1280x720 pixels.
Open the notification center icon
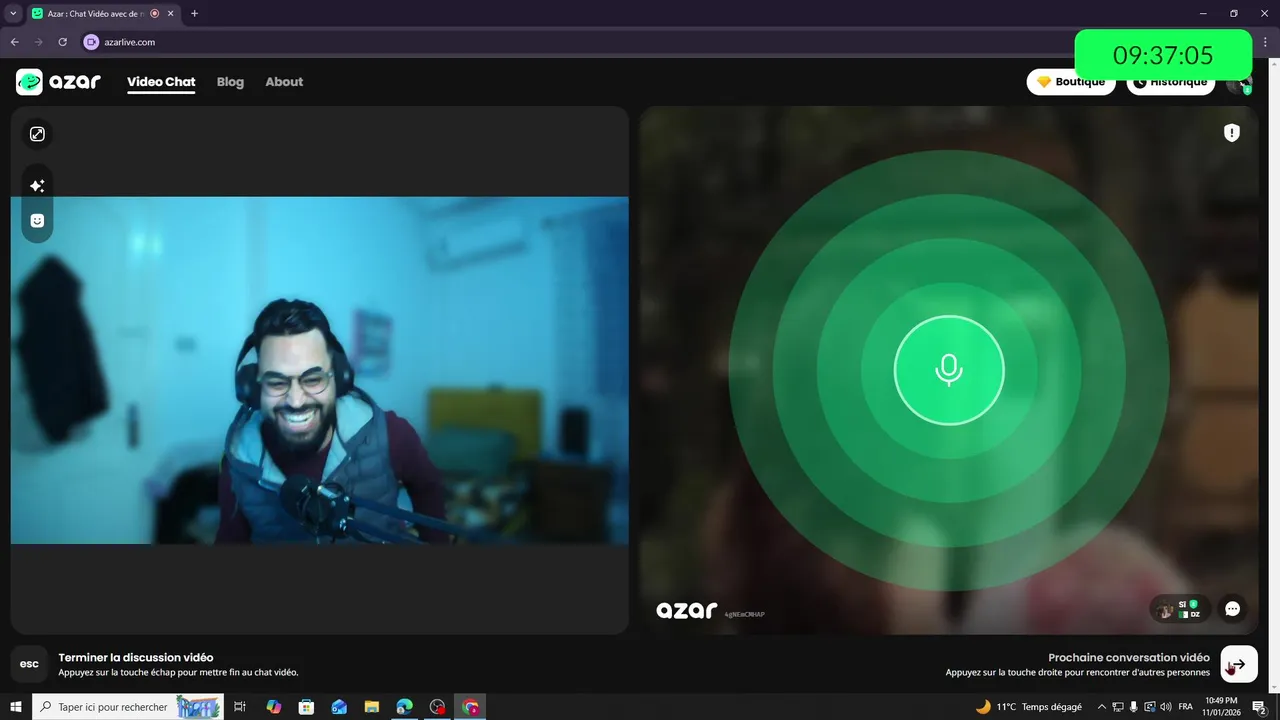1260,707
